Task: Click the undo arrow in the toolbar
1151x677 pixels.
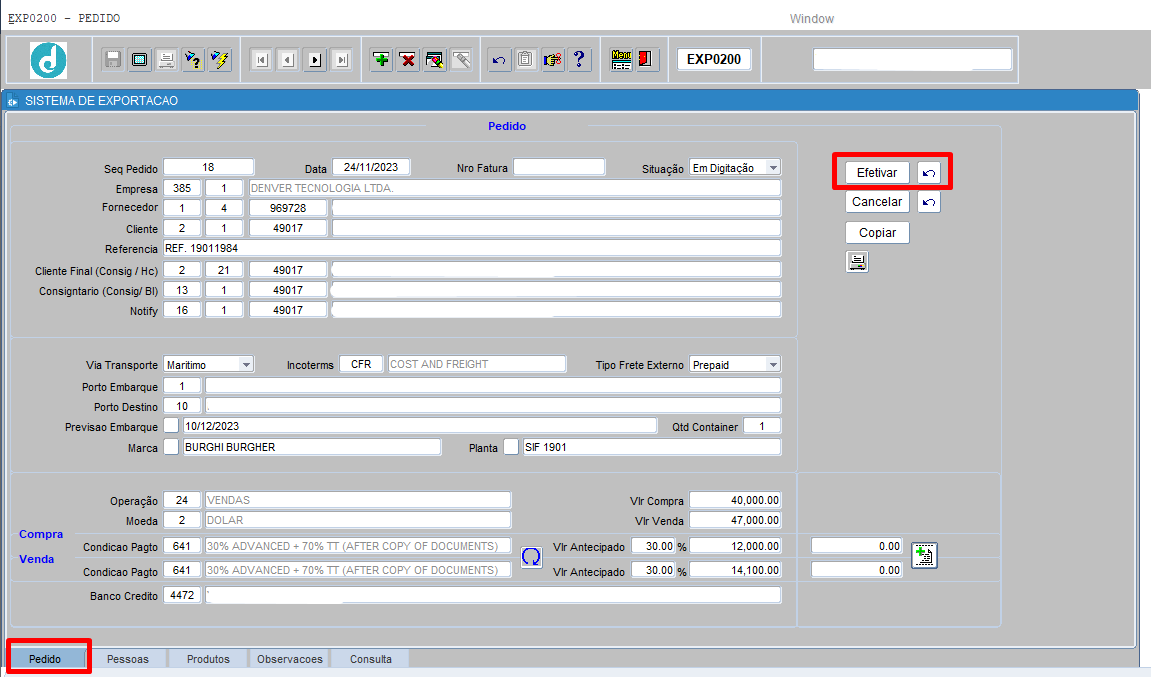Action: (499, 59)
